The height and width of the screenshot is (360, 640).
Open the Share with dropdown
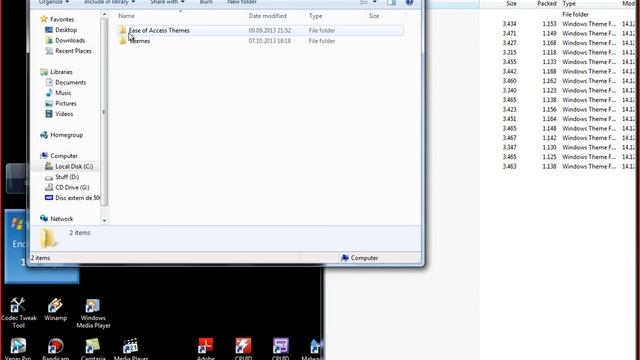pyautogui.click(x=167, y=2)
